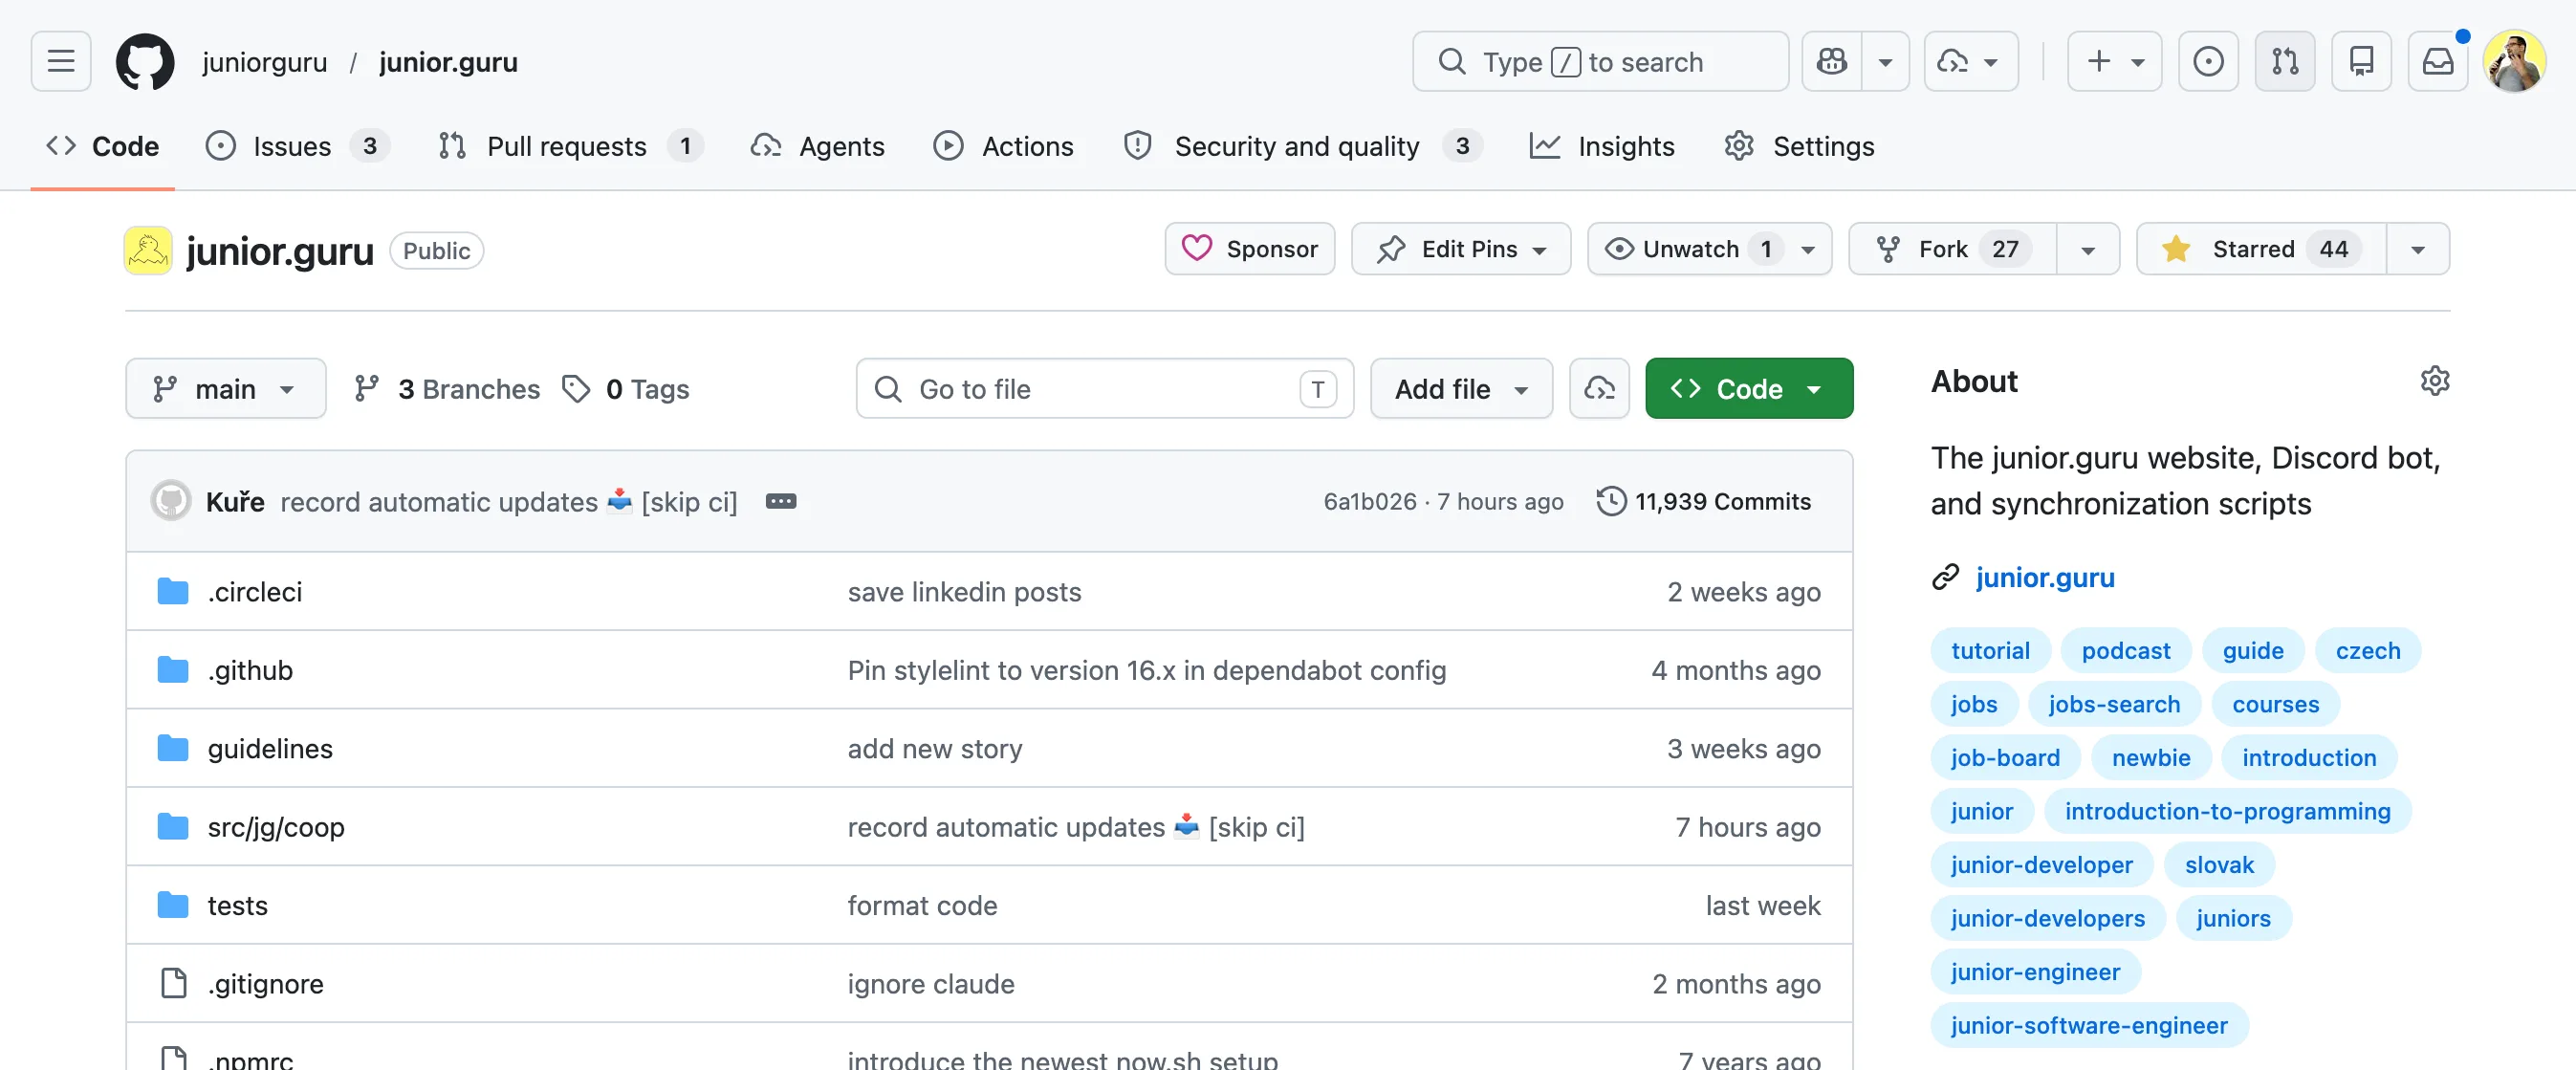This screenshot has height=1070, width=2576.
Task: Open Security and quality tab
Action: (1303, 146)
